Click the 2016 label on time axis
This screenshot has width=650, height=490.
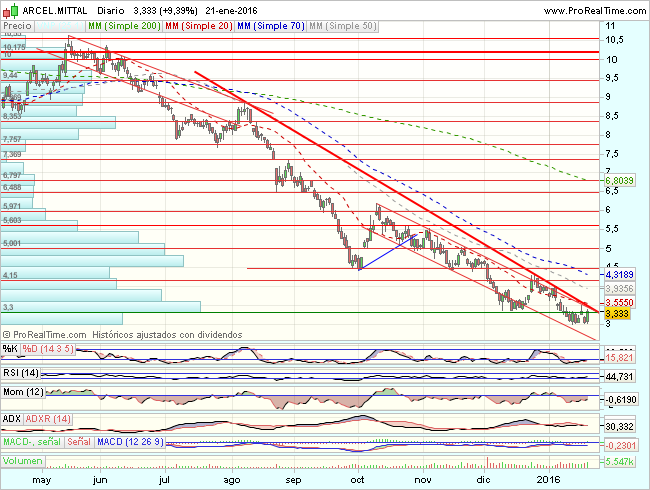point(548,480)
